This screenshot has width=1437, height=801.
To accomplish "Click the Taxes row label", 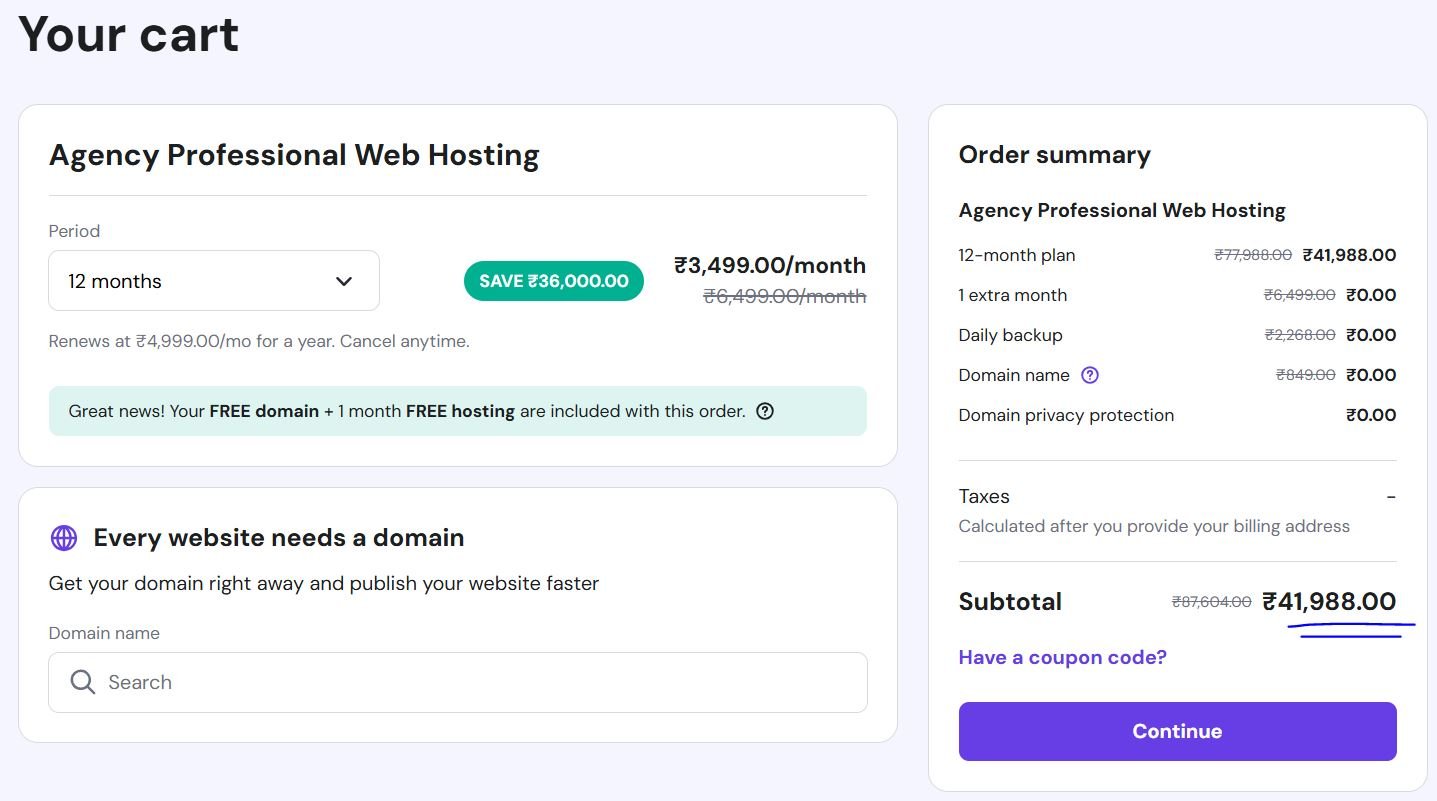I will (x=984, y=496).
